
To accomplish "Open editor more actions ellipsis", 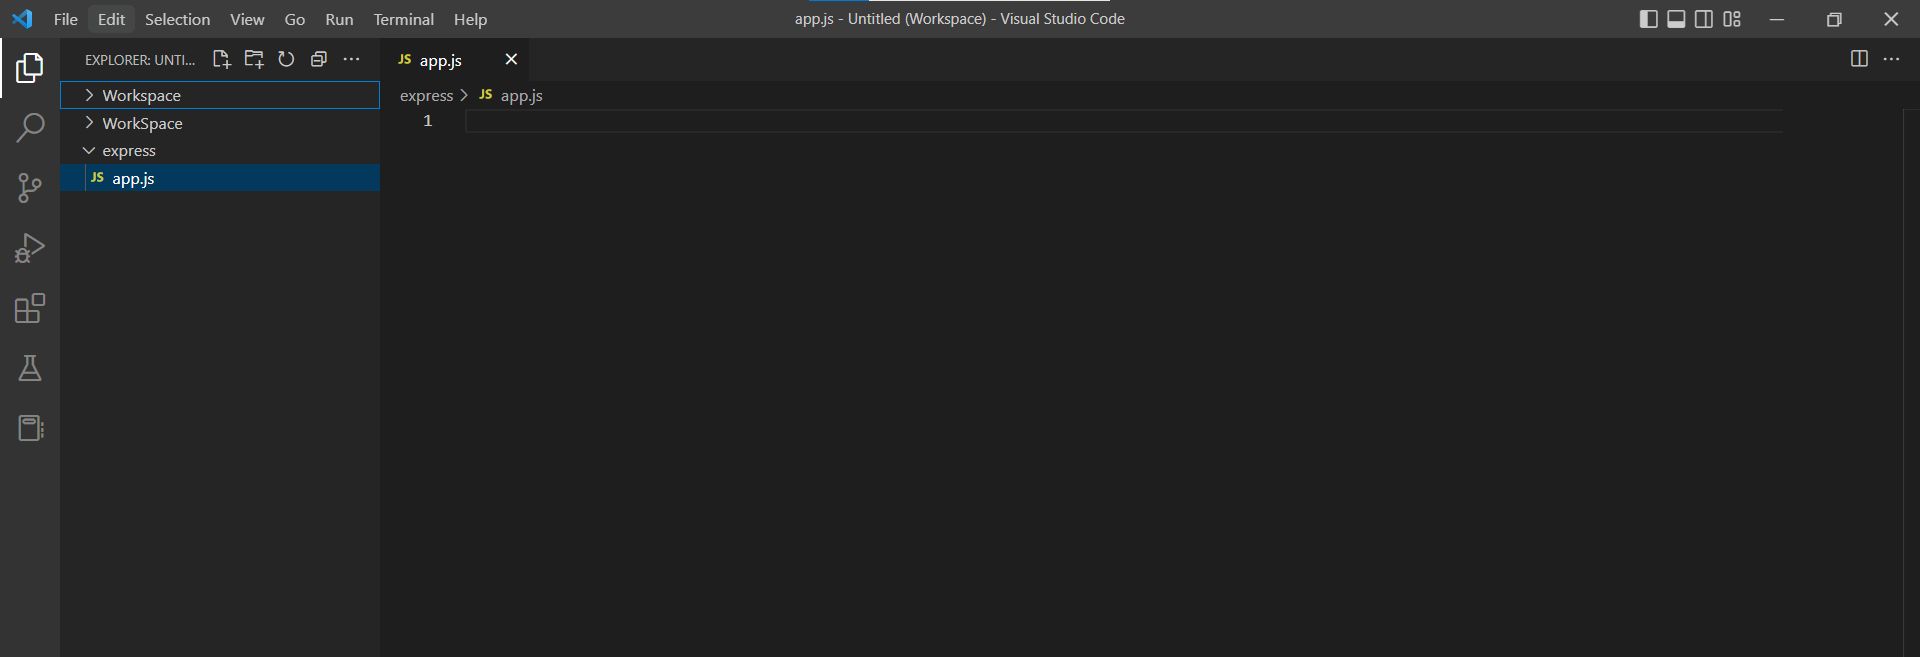I will click(1891, 59).
